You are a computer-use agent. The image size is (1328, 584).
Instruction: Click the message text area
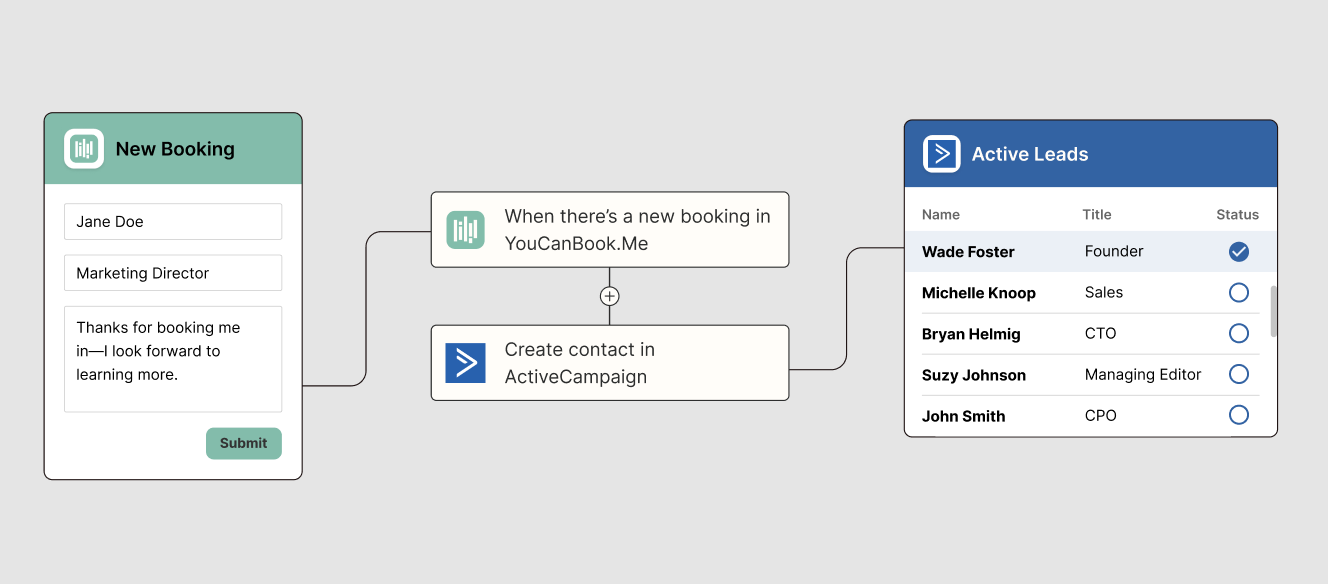173,359
